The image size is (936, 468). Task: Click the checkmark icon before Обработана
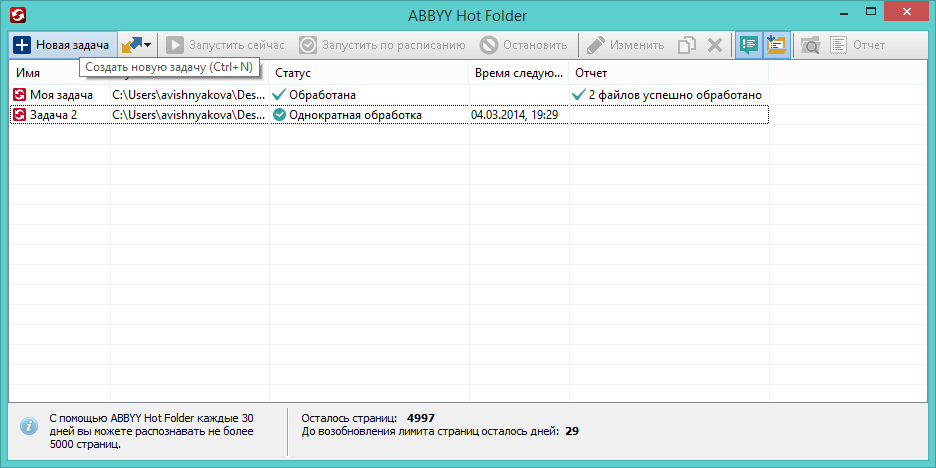(279, 95)
